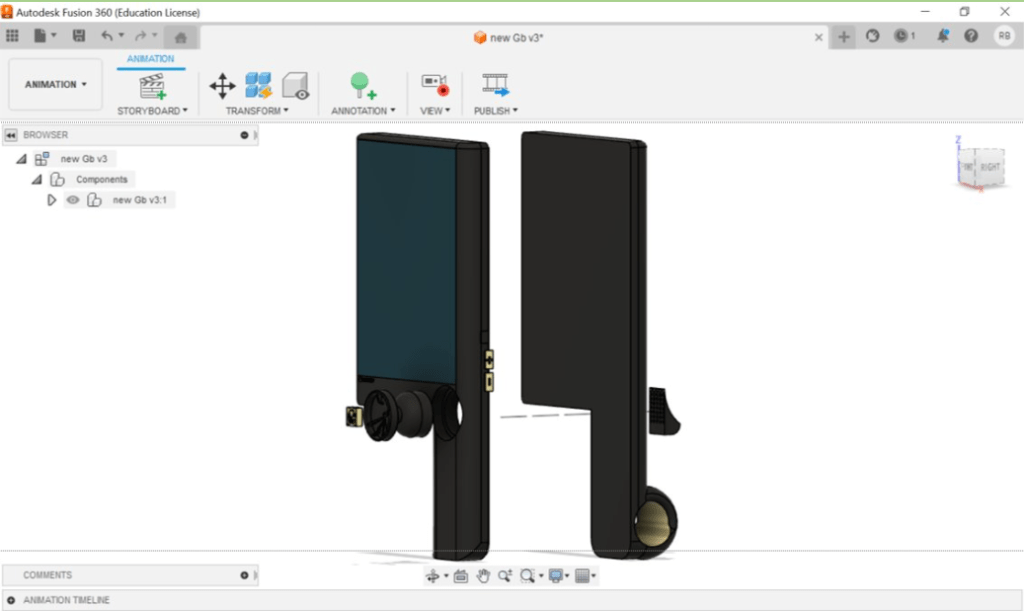Open the Data Panel grid icon

pyautogui.click(x=13, y=36)
